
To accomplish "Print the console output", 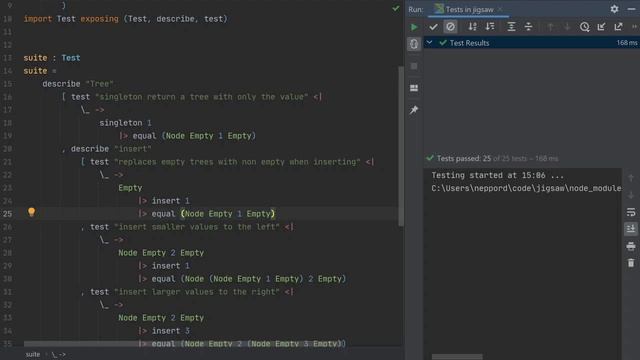I will (631, 246).
